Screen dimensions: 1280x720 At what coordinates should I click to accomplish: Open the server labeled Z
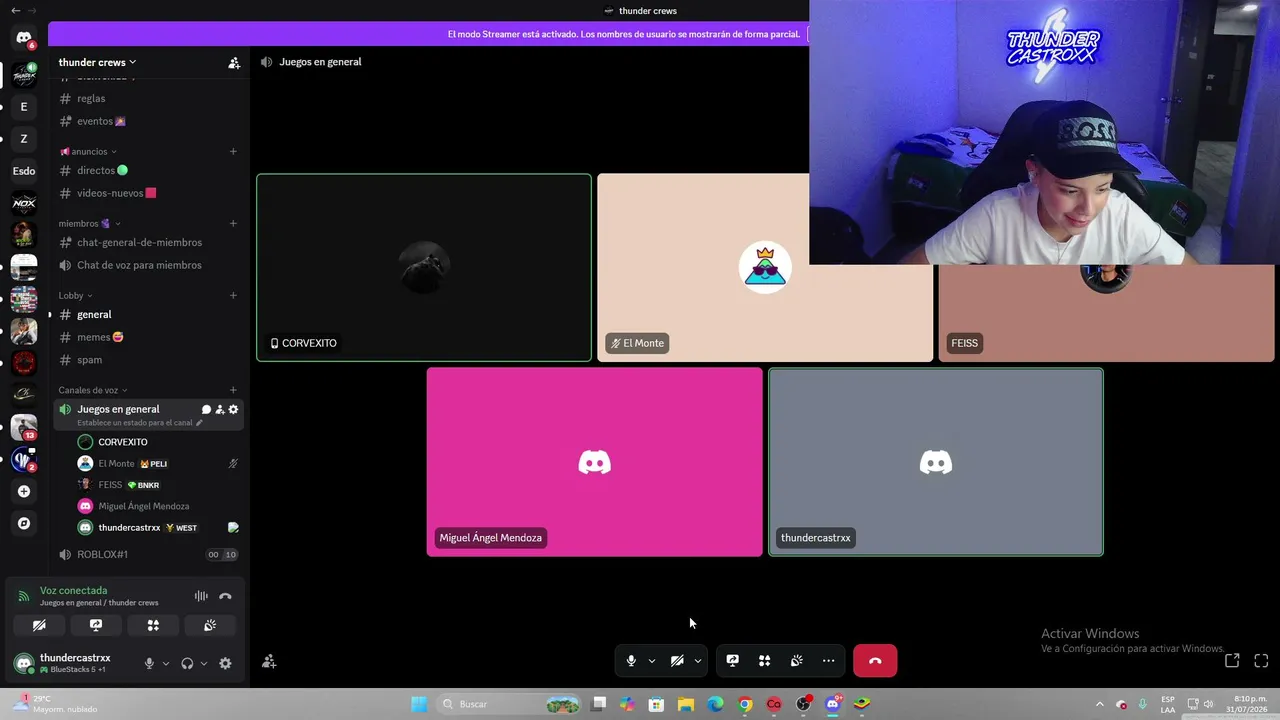pos(24,139)
